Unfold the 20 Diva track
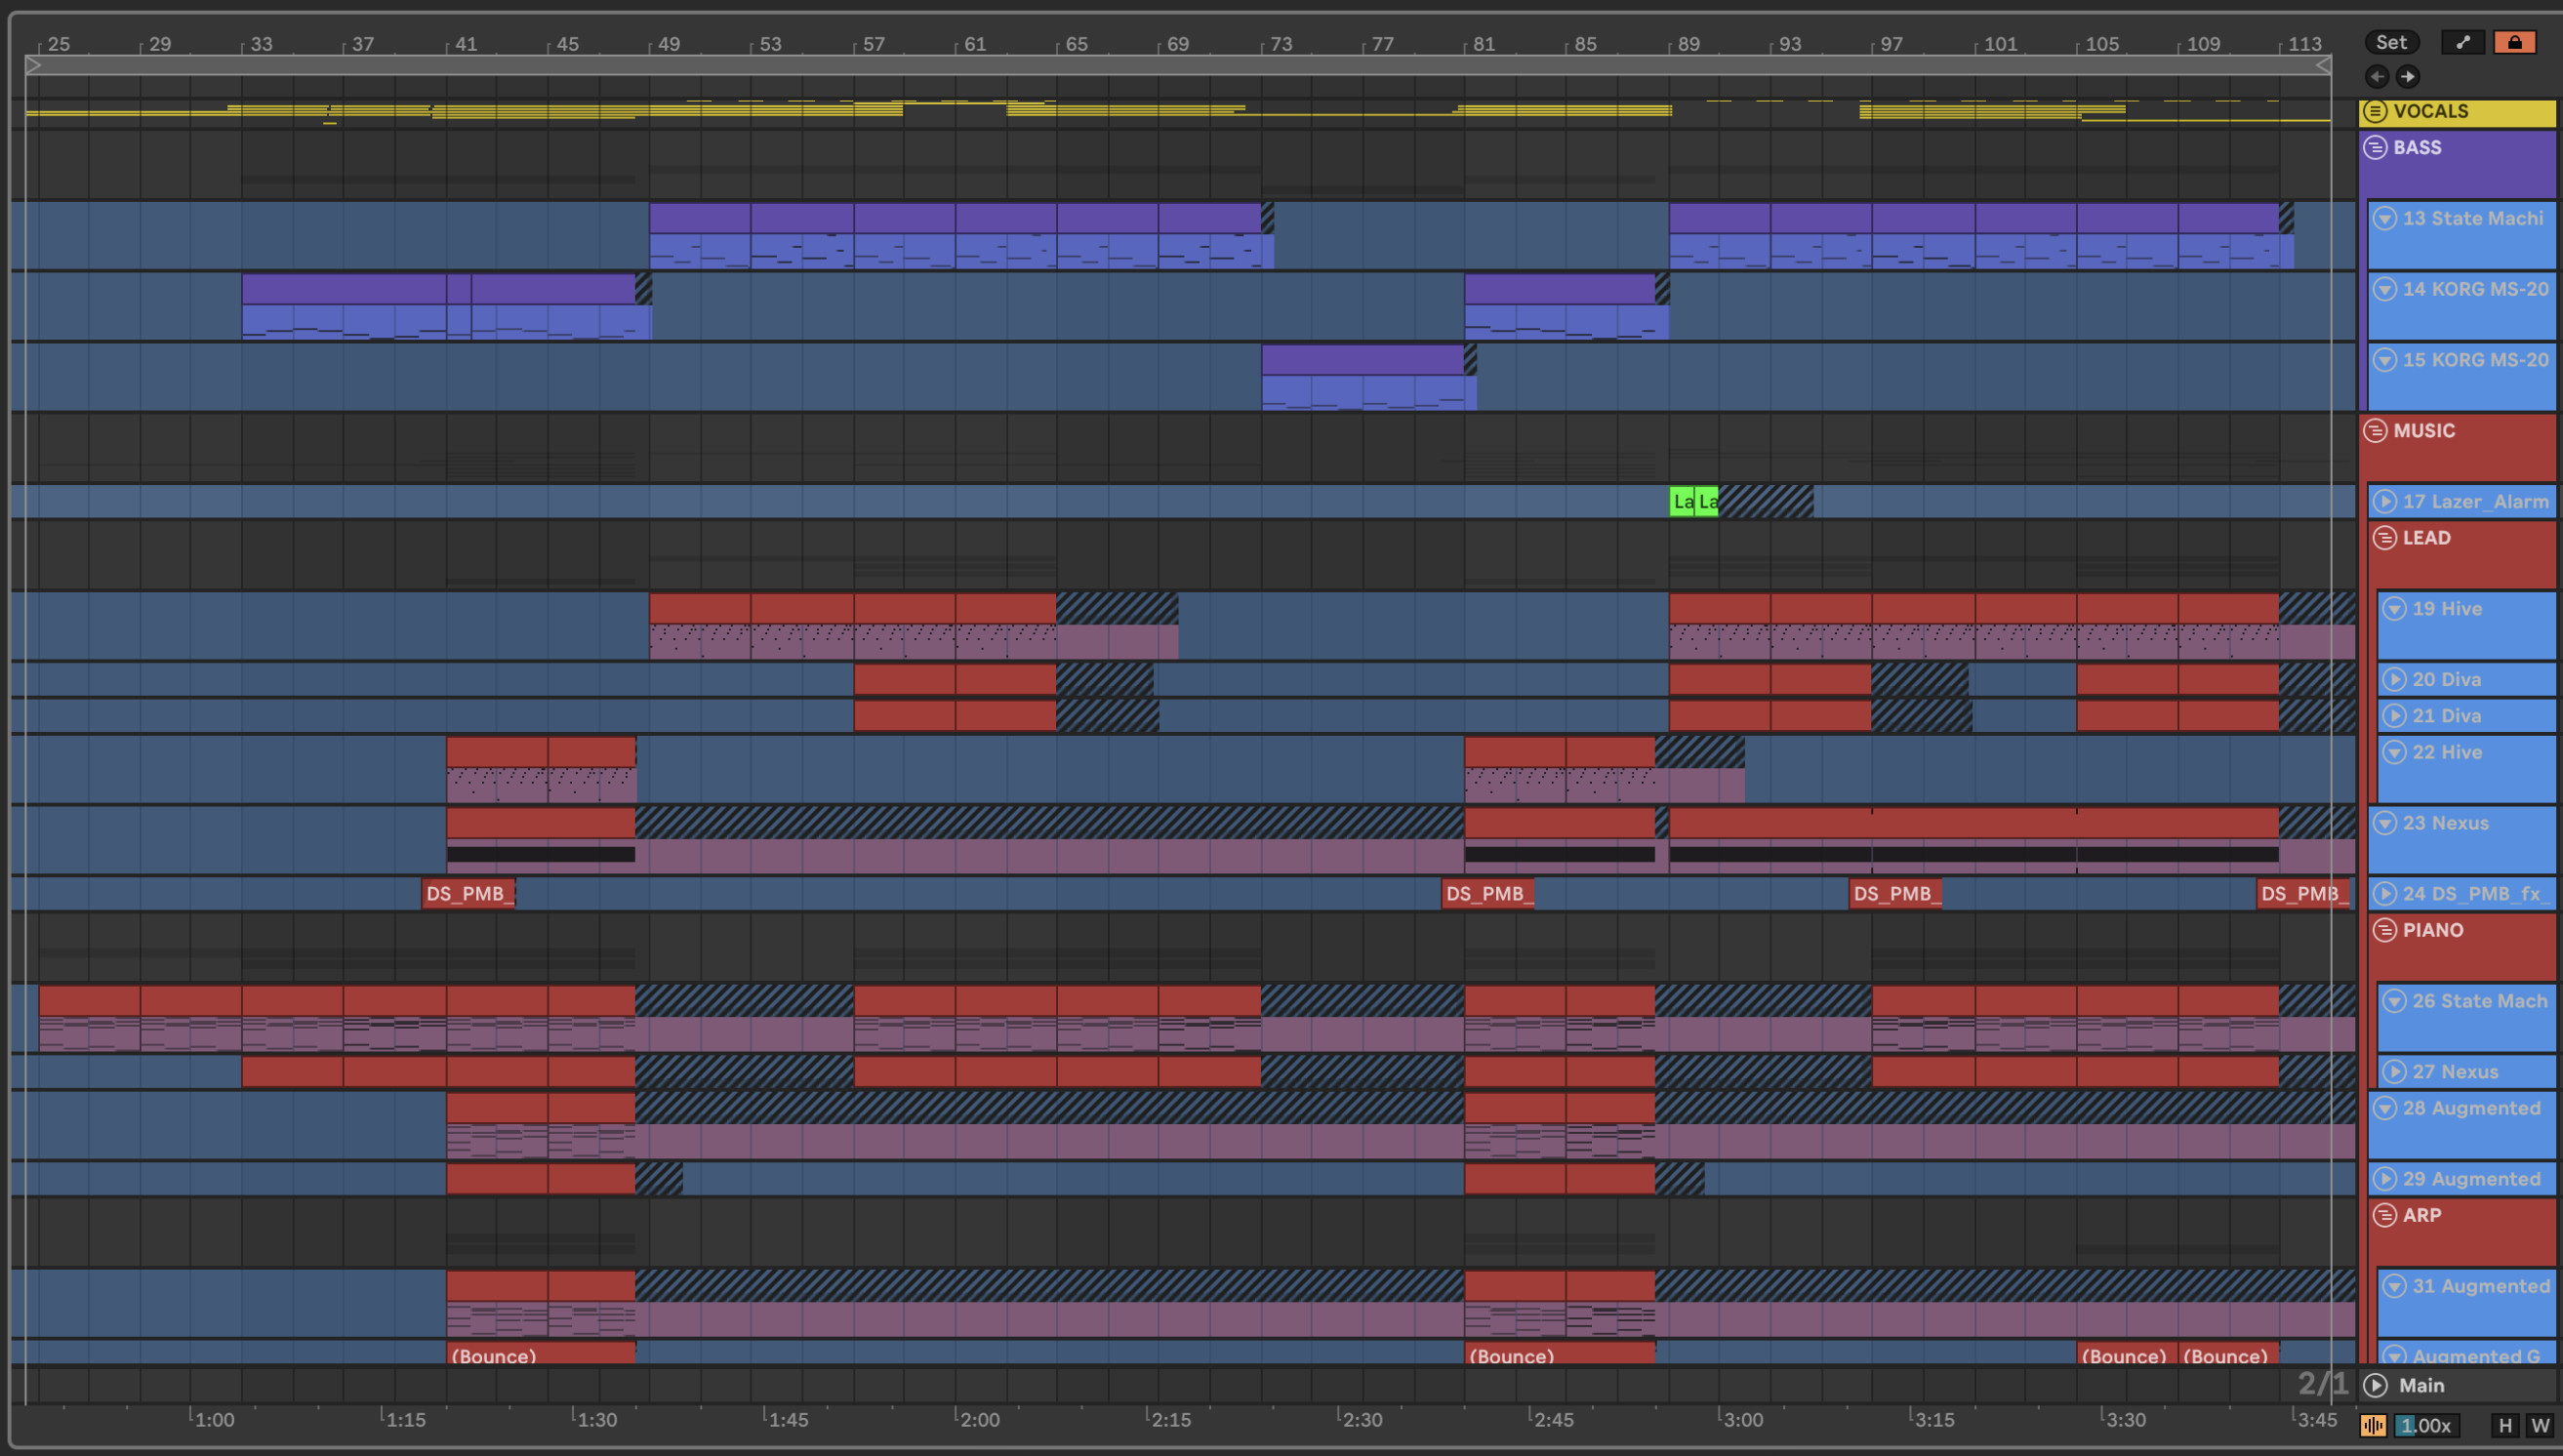Screen dimensions: 2563x1456 [2394, 680]
